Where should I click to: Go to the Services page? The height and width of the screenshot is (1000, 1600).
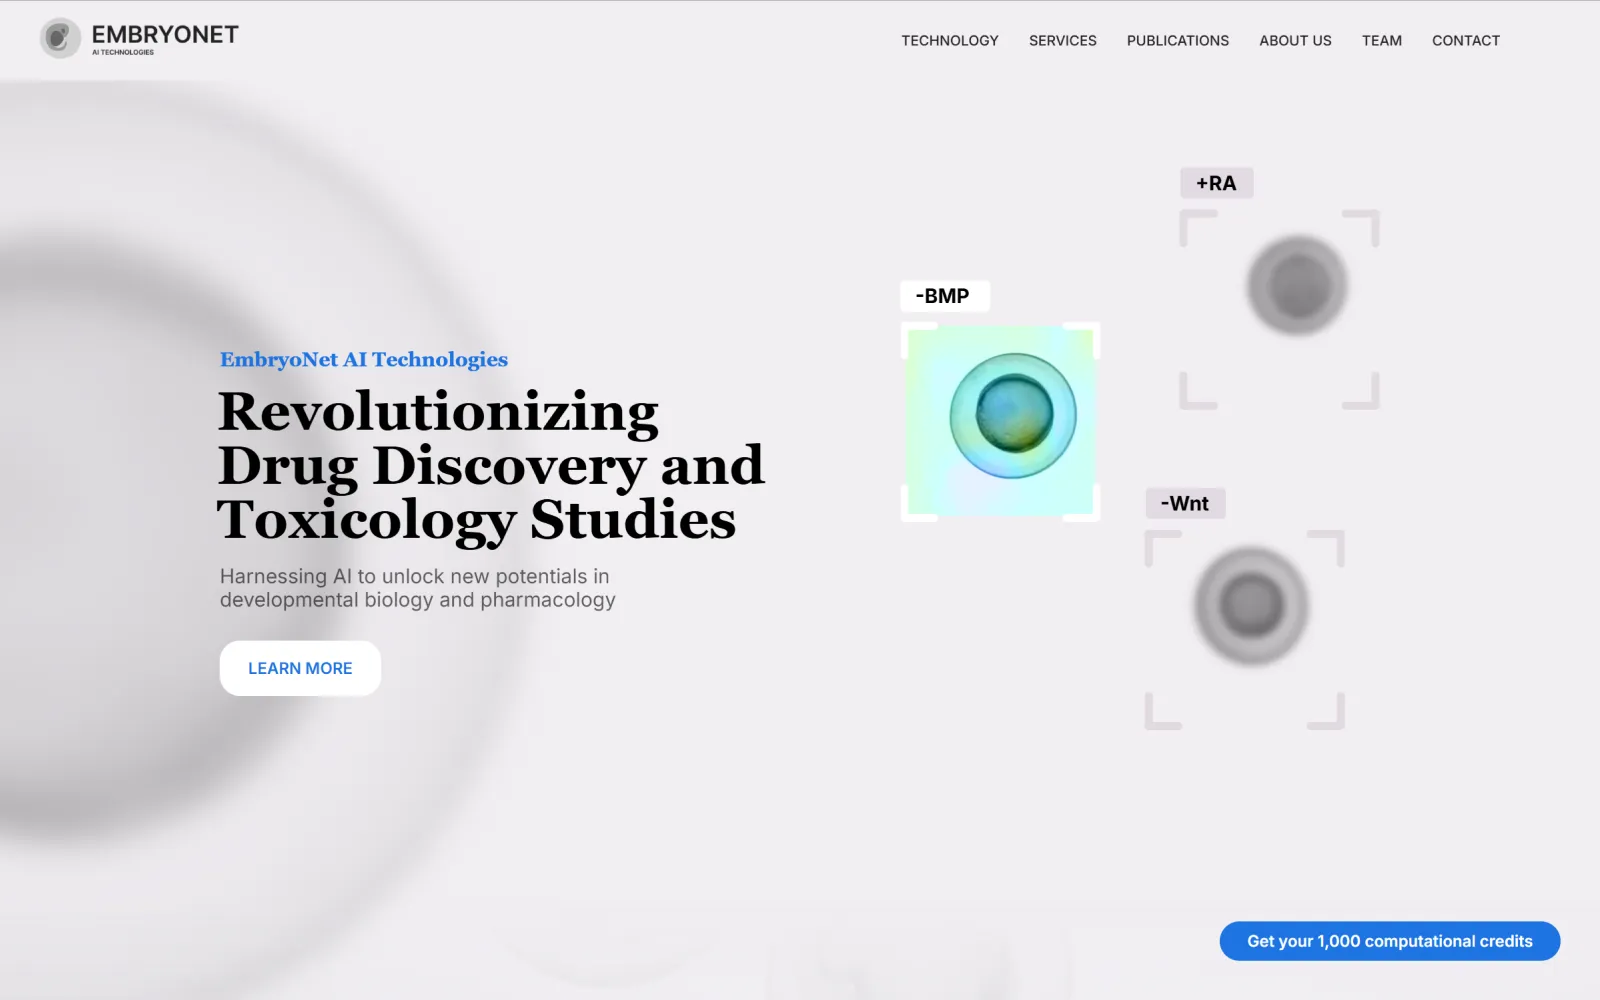tap(1063, 41)
